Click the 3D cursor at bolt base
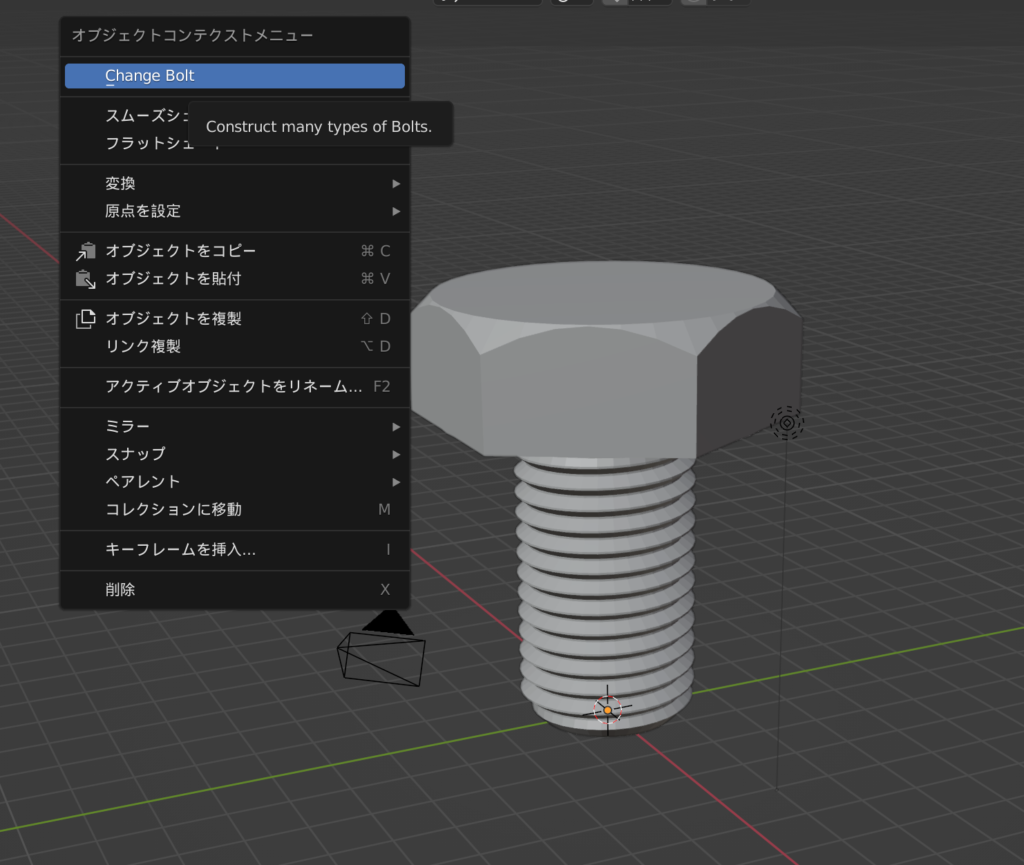Image resolution: width=1024 pixels, height=865 pixels. pyautogui.click(x=607, y=710)
